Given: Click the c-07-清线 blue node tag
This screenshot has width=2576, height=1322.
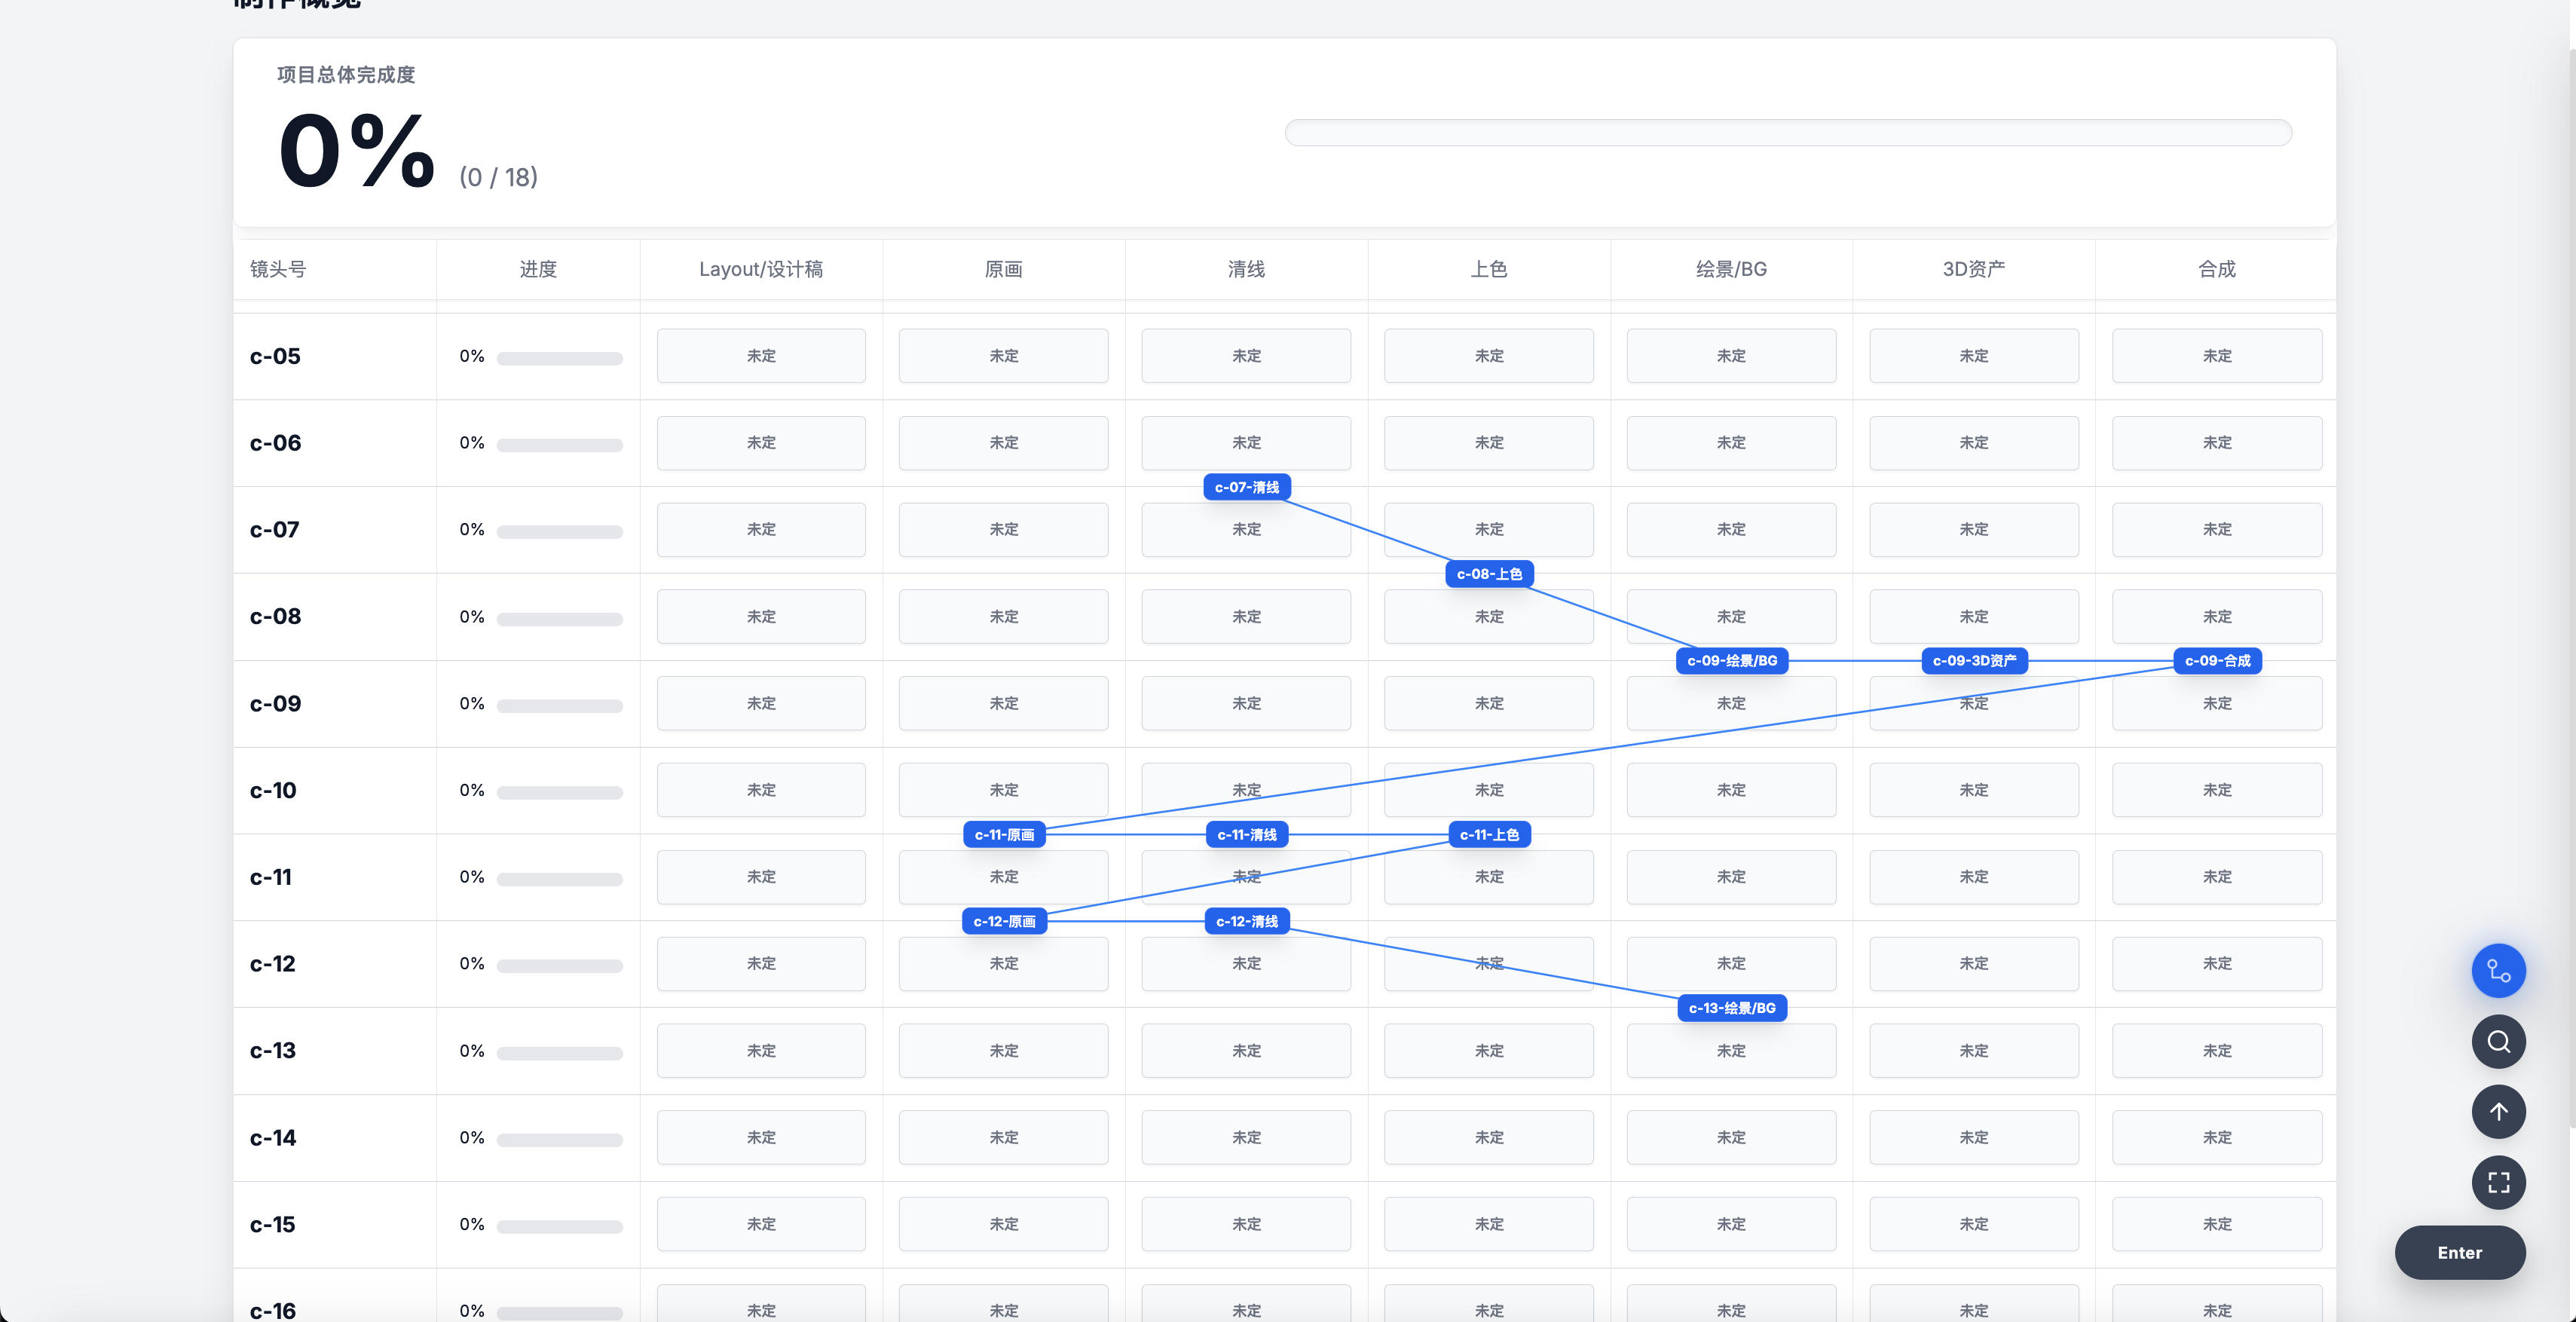Looking at the screenshot, I should pyautogui.click(x=1246, y=487).
